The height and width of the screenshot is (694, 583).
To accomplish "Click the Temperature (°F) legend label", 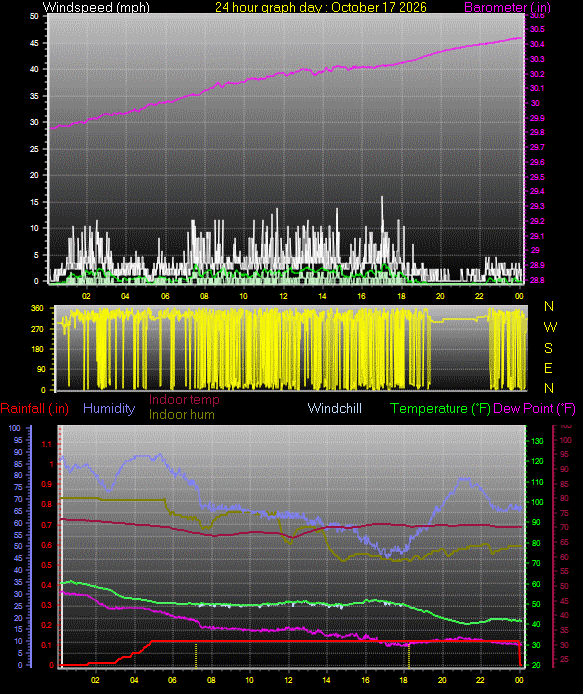I will click(x=440, y=409).
